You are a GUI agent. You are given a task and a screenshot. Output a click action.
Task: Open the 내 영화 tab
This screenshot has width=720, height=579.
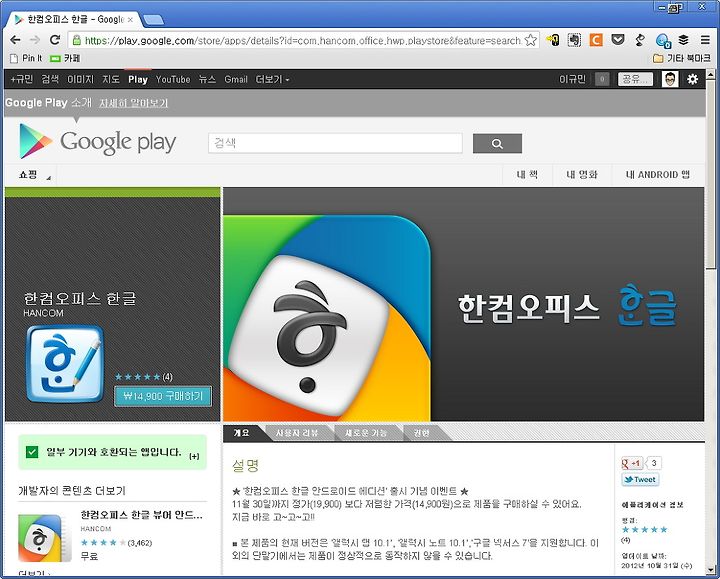(582, 174)
